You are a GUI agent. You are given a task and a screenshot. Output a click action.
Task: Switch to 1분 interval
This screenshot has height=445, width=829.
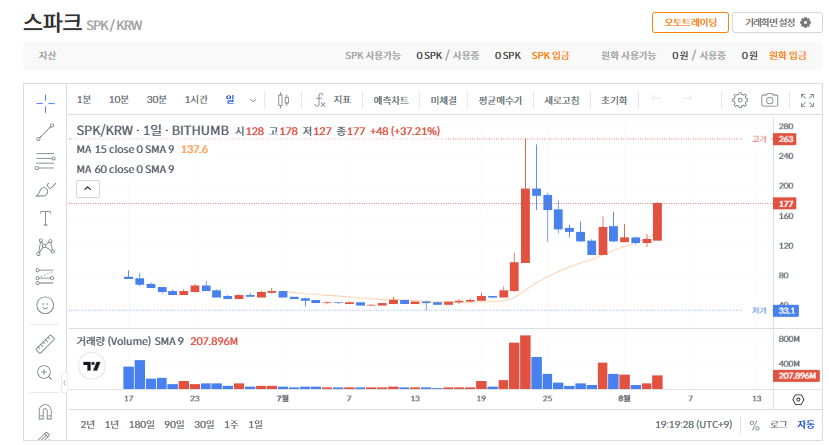84,99
